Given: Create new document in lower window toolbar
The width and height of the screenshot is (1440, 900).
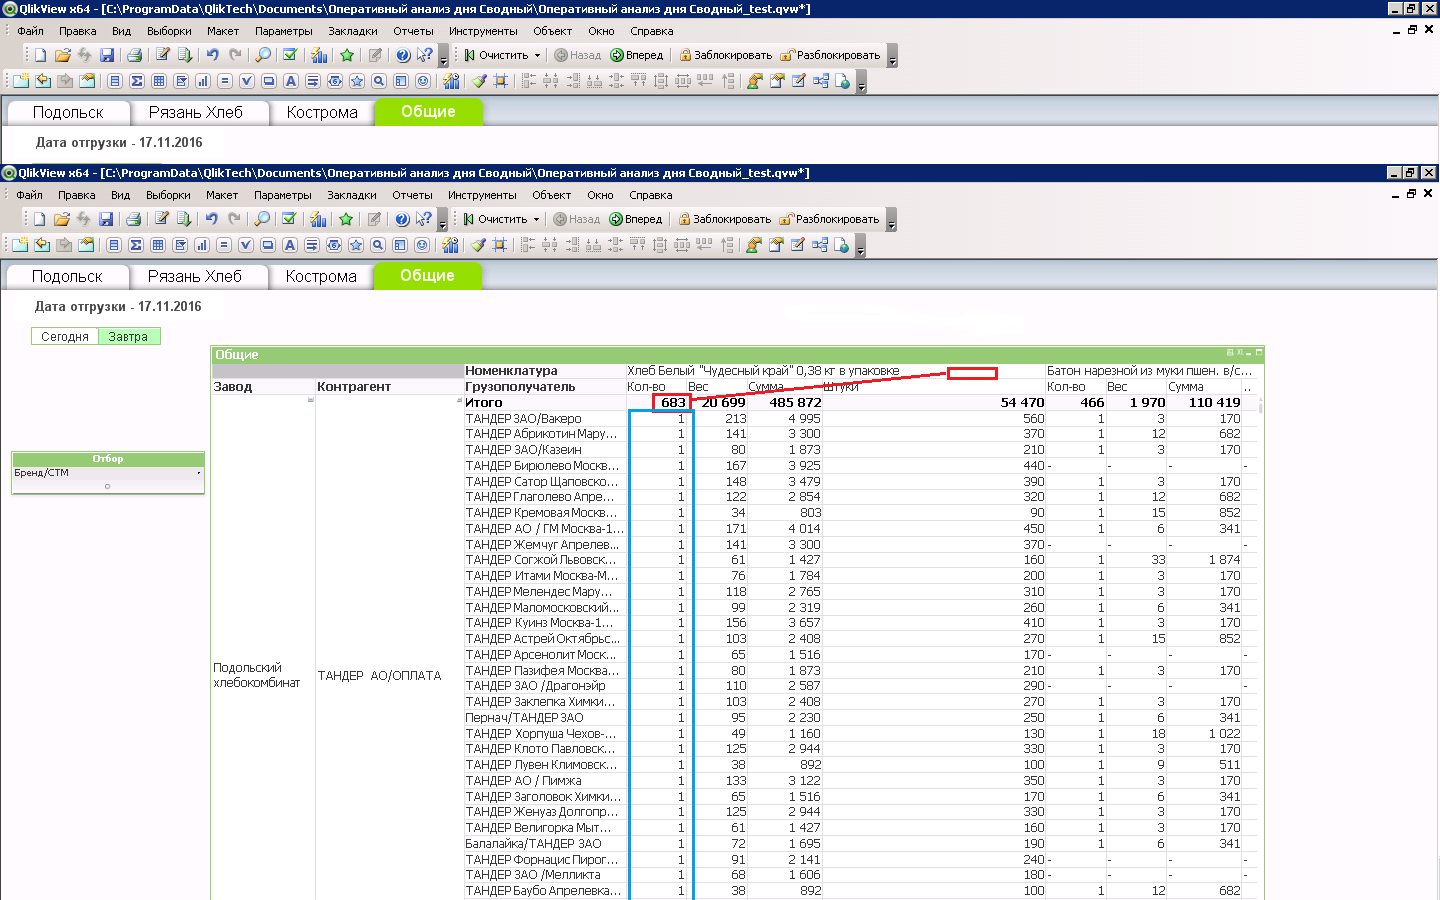Looking at the screenshot, I should coord(39,219).
